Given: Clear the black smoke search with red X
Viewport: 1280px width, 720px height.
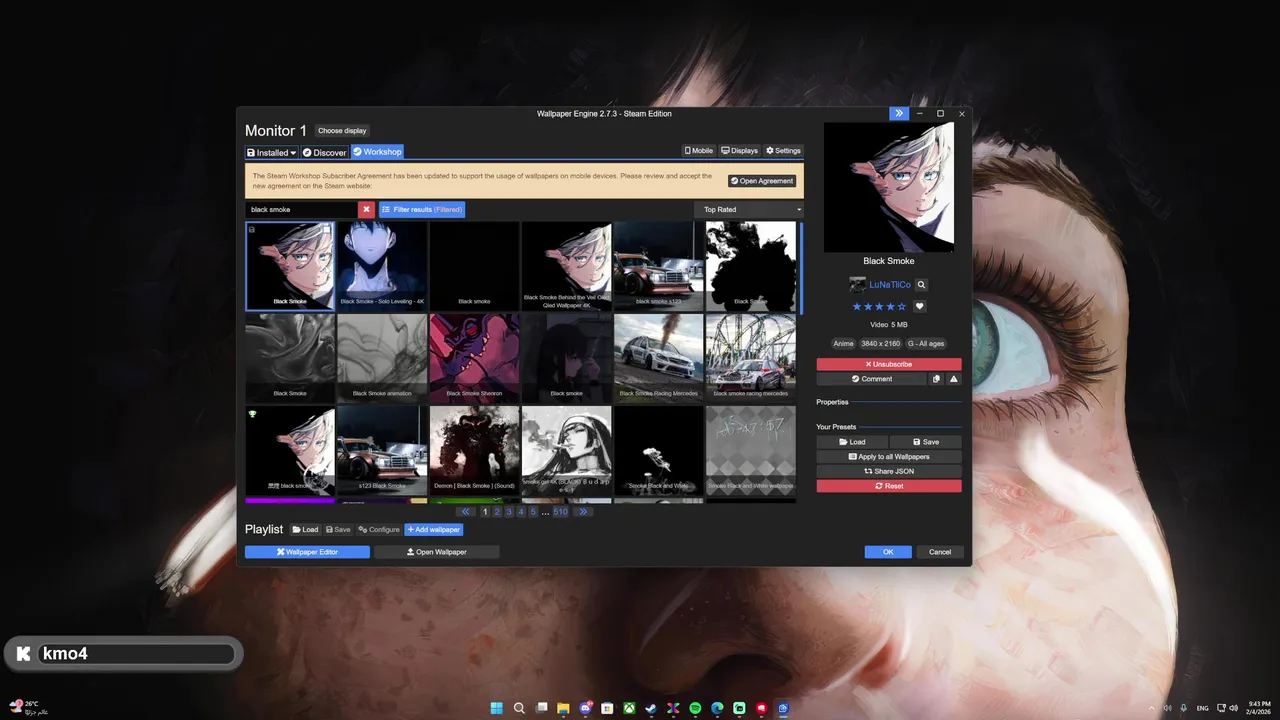Looking at the screenshot, I should click(x=366, y=210).
